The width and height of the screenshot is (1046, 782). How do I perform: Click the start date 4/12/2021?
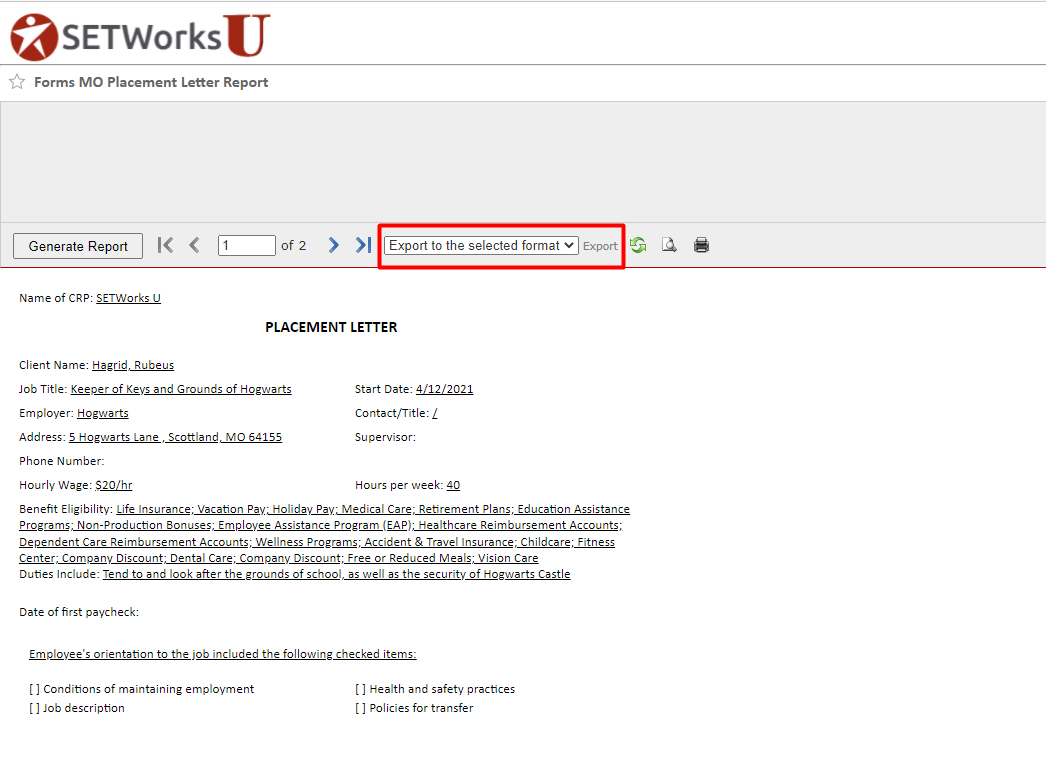(x=444, y=389)
